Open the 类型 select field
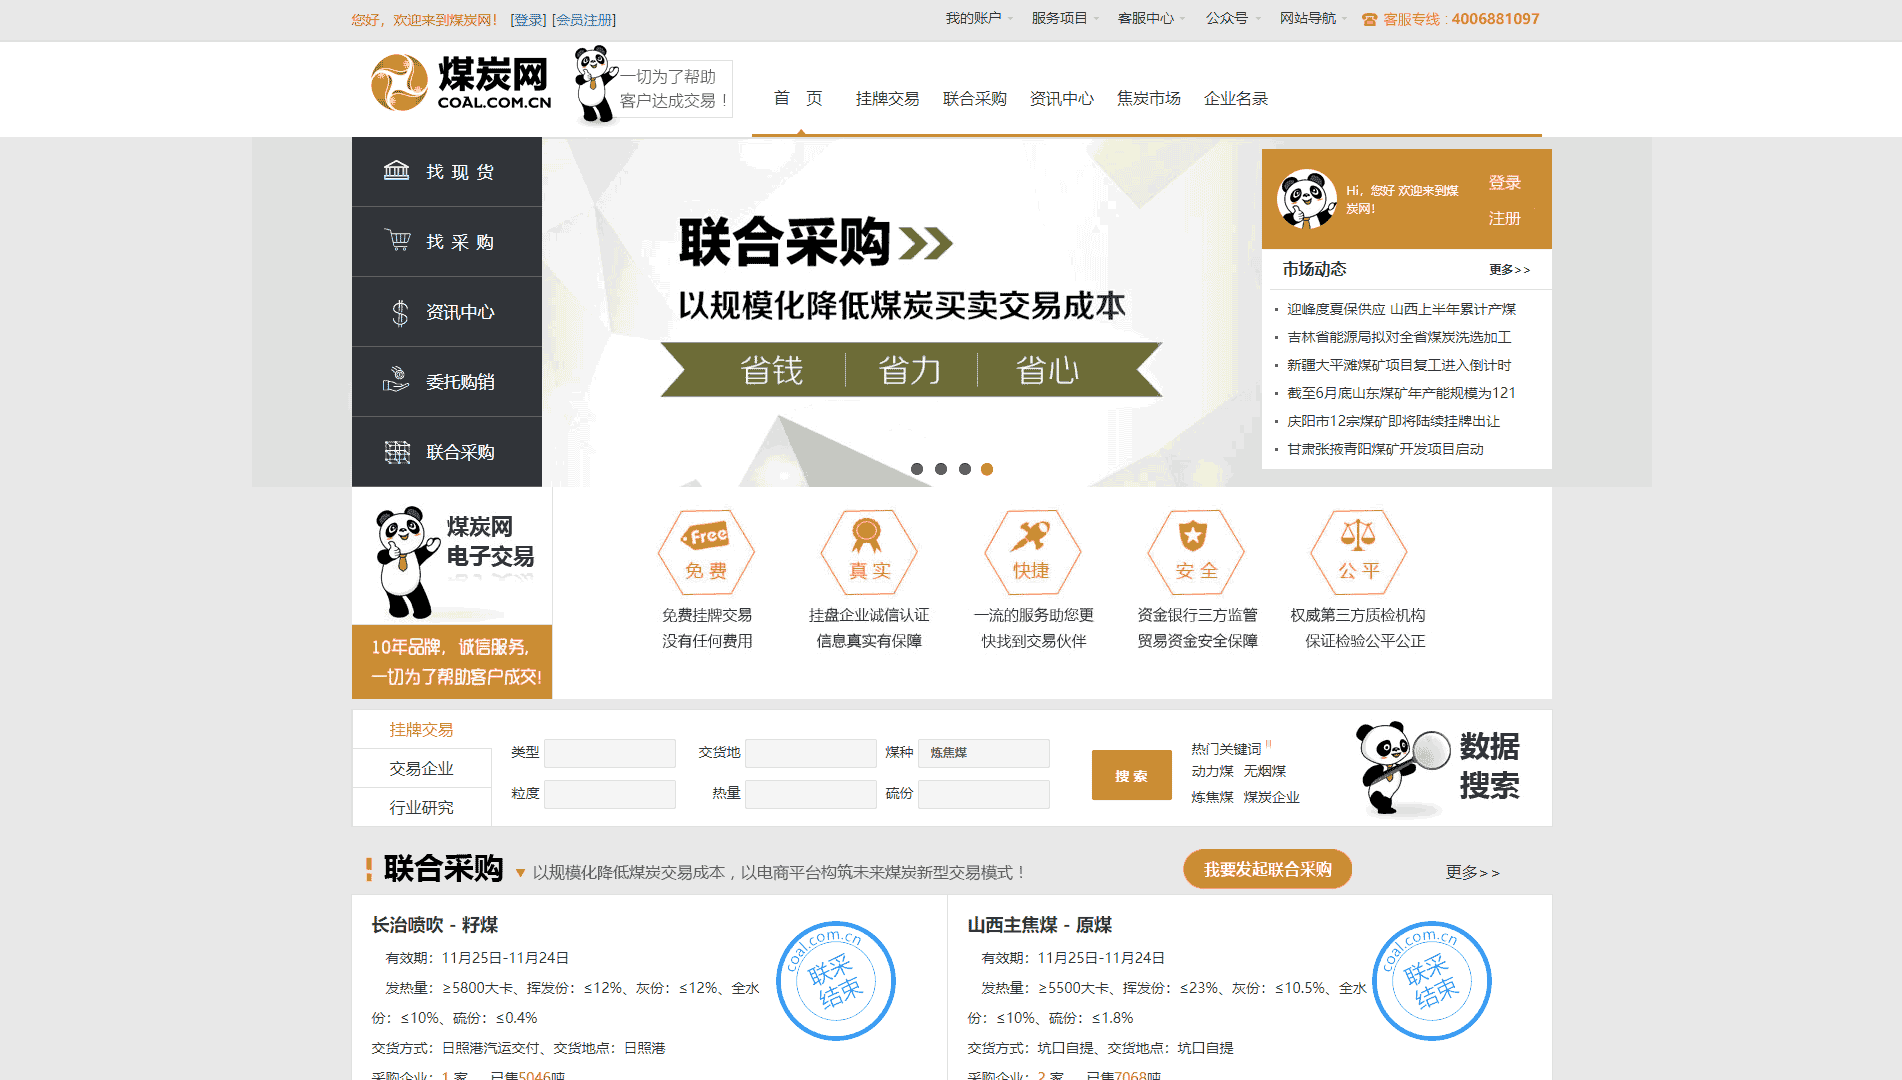Image resolution: width=1902 pixels, height=1080 pixels. [x=610, y=753]
